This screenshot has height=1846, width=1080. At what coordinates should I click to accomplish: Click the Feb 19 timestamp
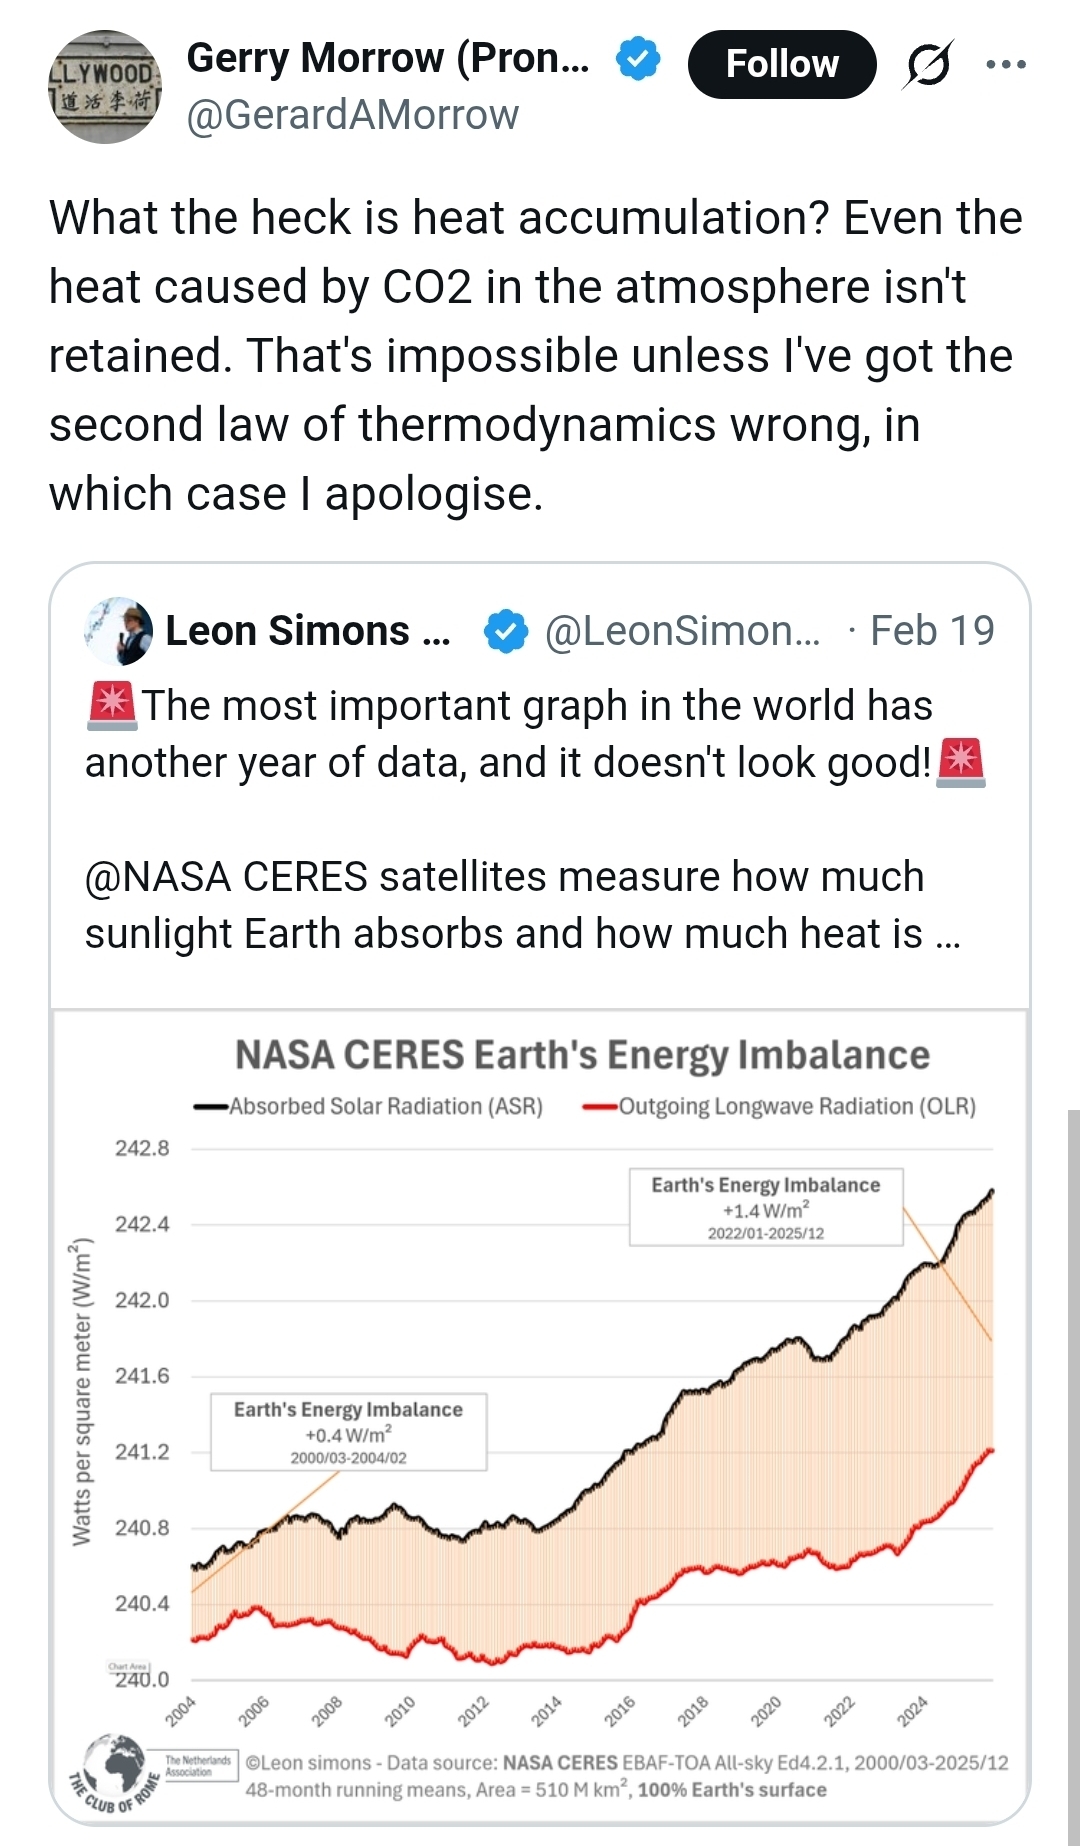click(x=932, y=631)
